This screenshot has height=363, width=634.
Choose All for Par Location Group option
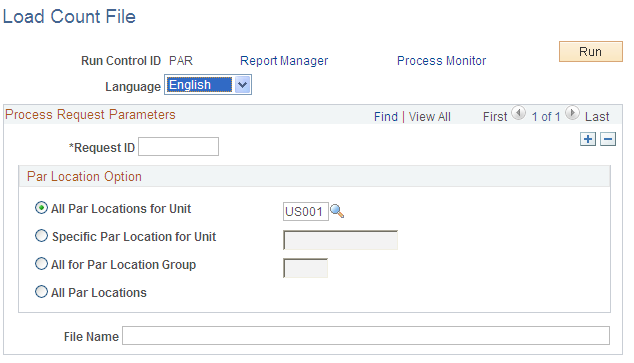click(x=41, y=264)
